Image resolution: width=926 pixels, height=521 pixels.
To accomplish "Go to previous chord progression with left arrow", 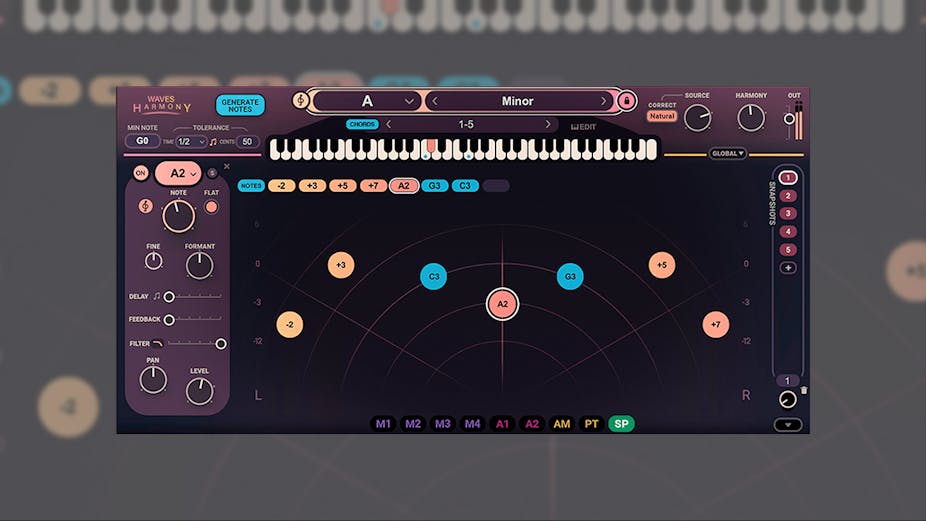I will [389, 125].
